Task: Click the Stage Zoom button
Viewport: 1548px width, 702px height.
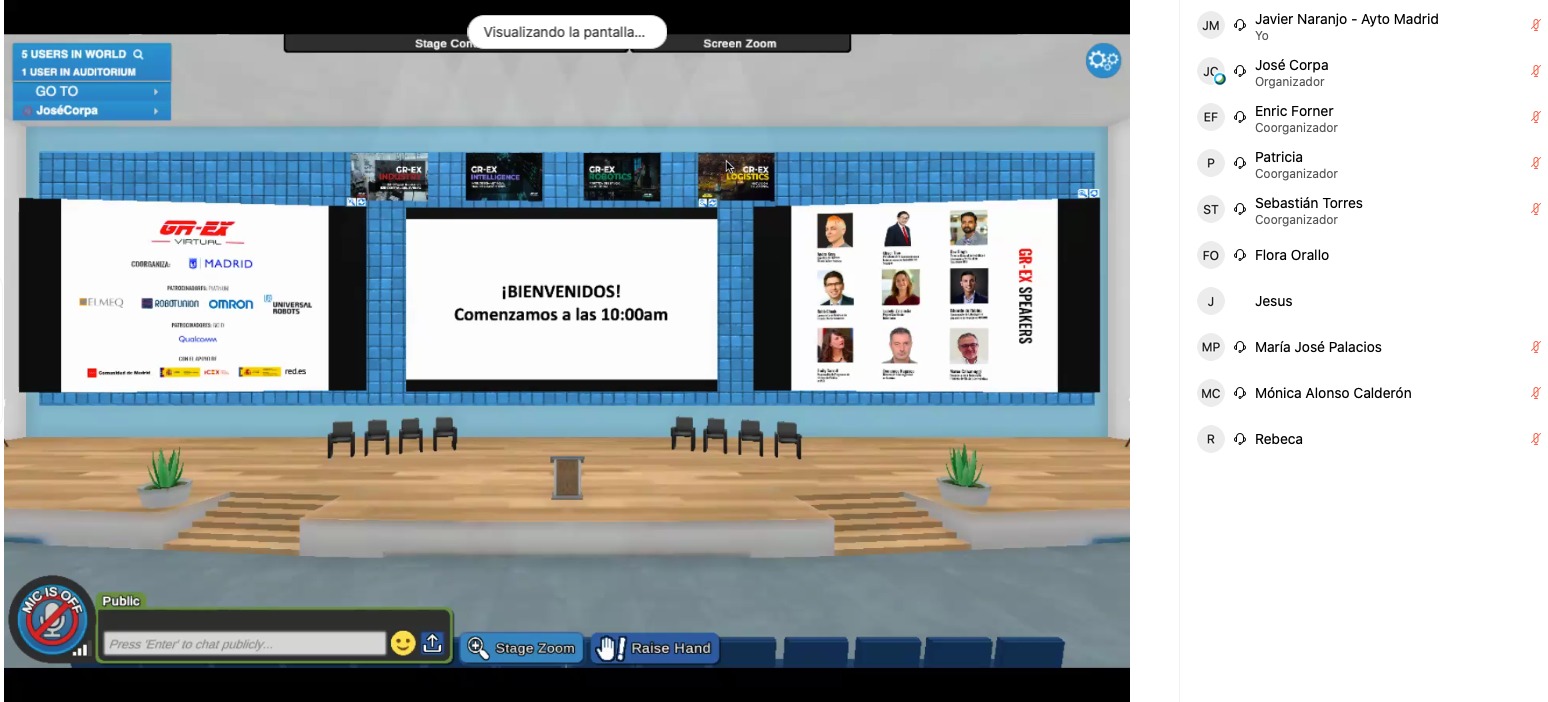Action: (x=523, y=648)
